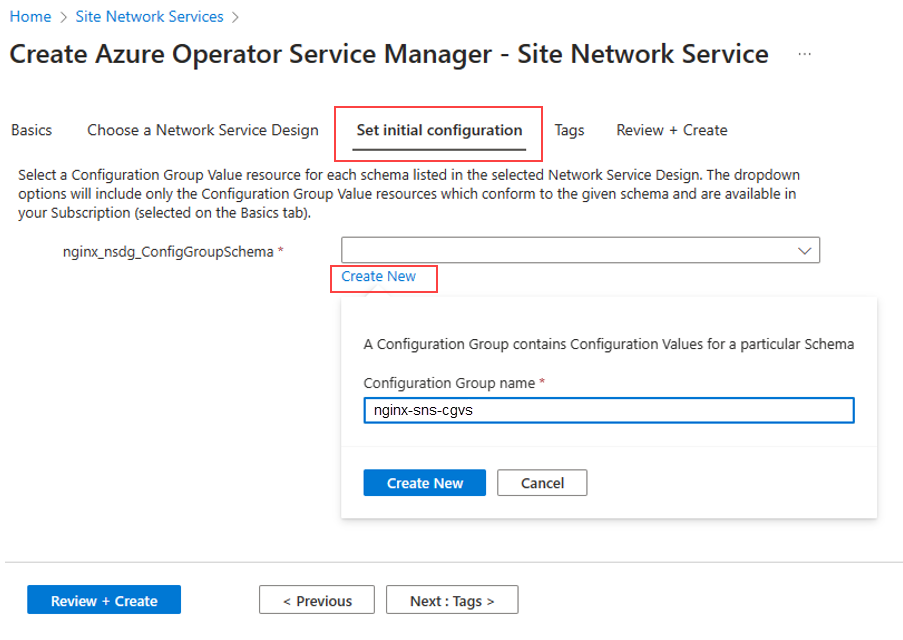Open the Review + Create tab at top

pyautogui.click(x=671, y=130)
